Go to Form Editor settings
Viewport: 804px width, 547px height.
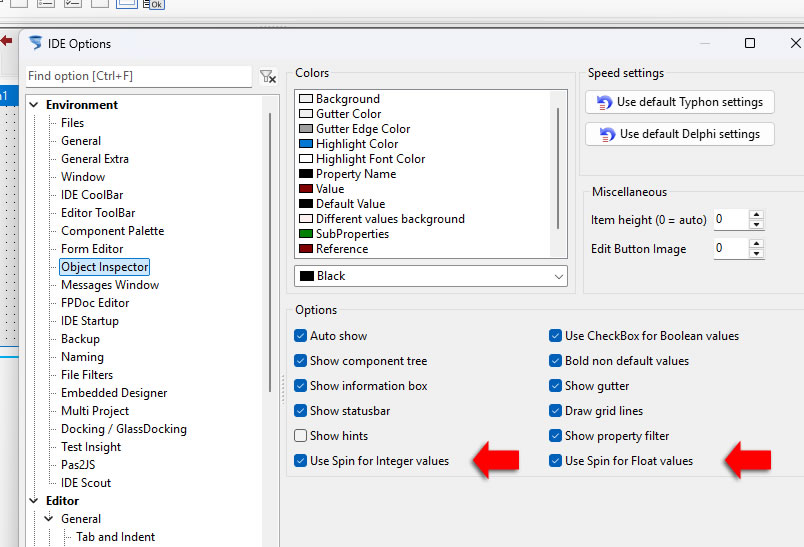tap(92, 249)
